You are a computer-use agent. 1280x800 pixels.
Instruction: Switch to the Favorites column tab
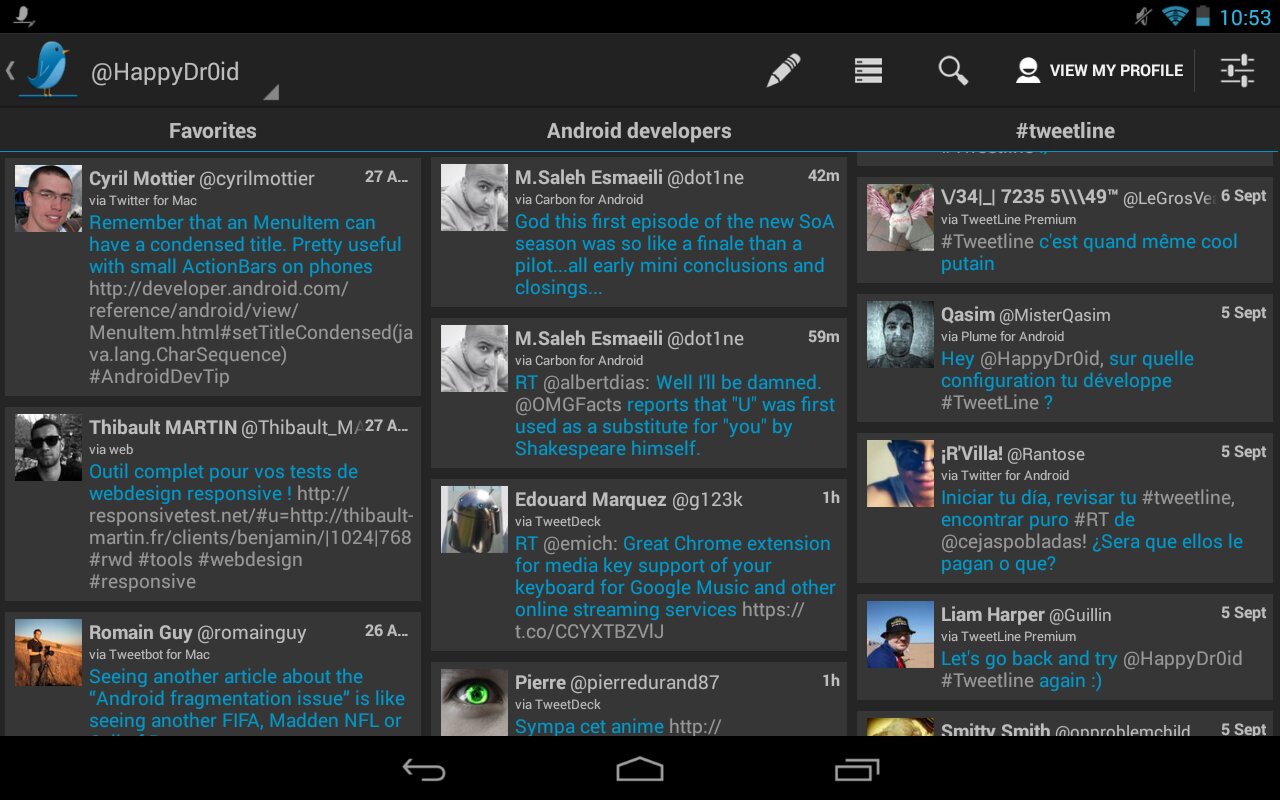(x=212, y=131)
